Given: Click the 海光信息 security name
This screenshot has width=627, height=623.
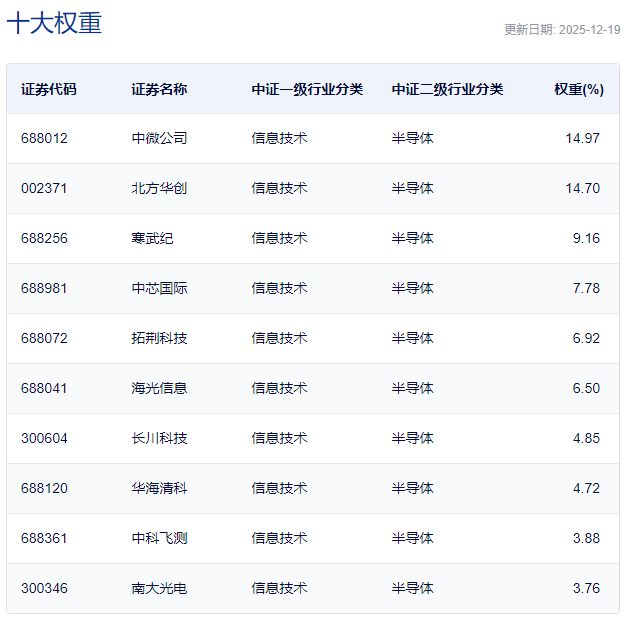Looking at the screenshot, I should point(159,388).
